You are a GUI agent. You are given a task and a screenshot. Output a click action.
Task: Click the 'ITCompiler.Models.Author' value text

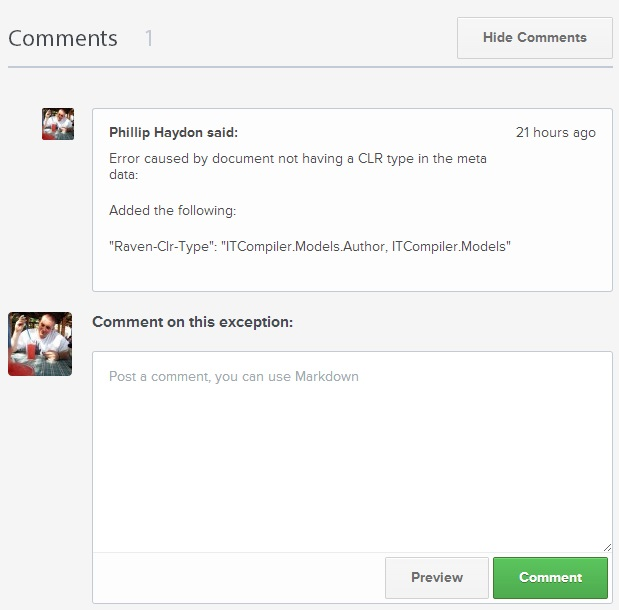304,246
